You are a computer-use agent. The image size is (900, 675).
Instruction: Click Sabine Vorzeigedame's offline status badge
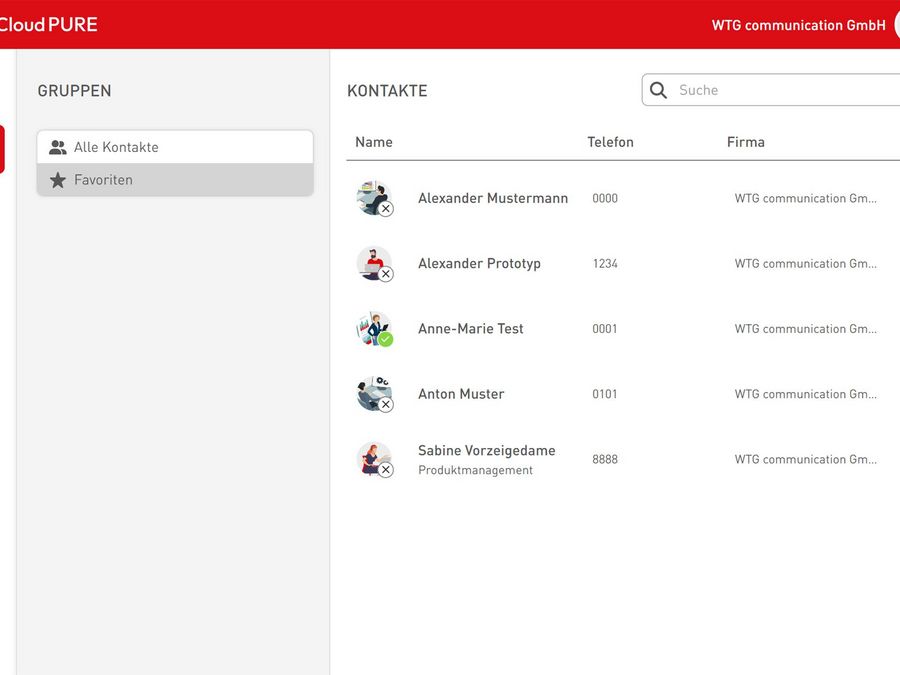(x=386, y=470)
